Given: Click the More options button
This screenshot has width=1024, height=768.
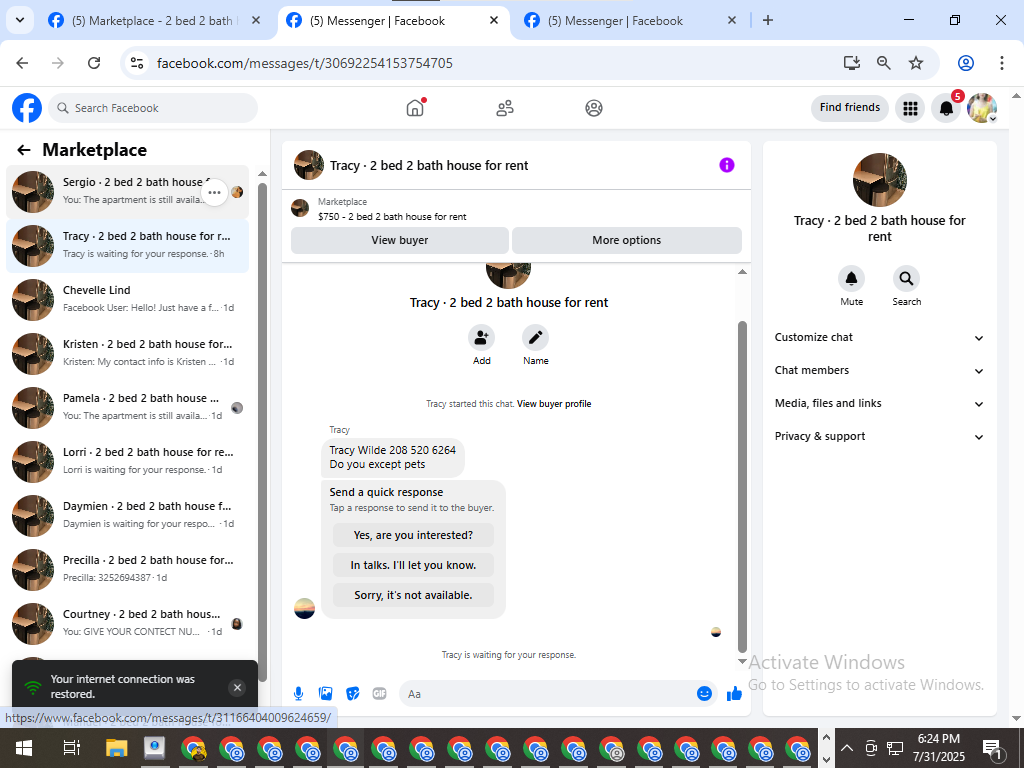Looking at the screenshot, I should tap(627, 240).
